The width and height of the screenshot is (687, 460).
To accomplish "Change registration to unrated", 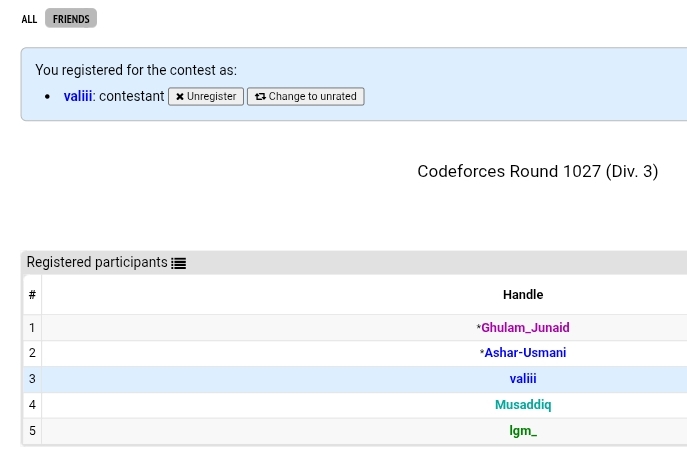I will pyautogui.click(x=306, y=96).
